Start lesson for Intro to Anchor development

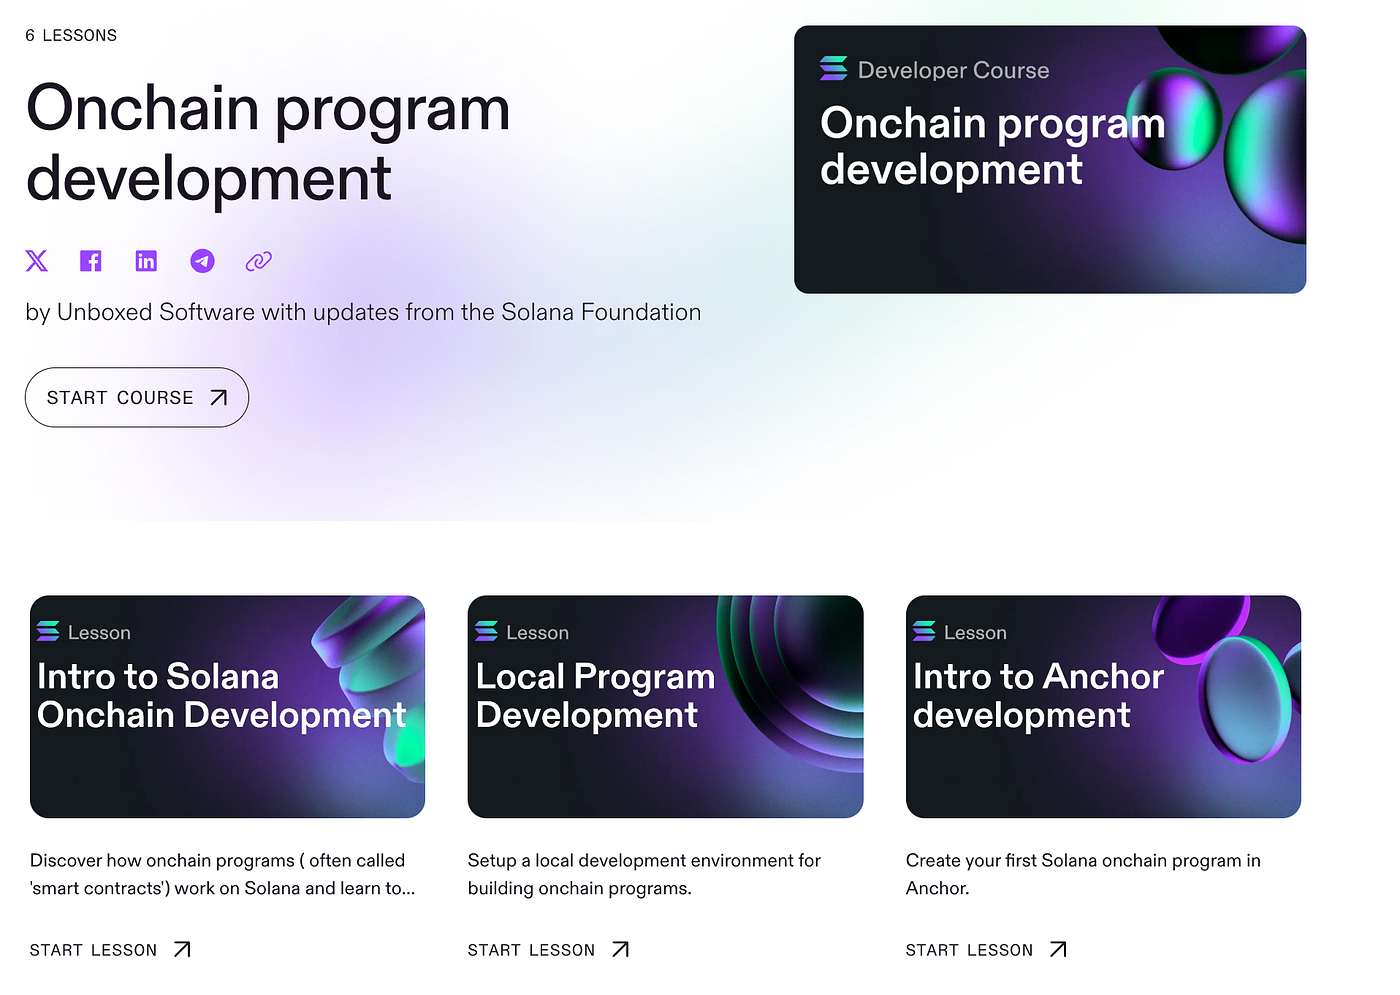tap(986, 950)
